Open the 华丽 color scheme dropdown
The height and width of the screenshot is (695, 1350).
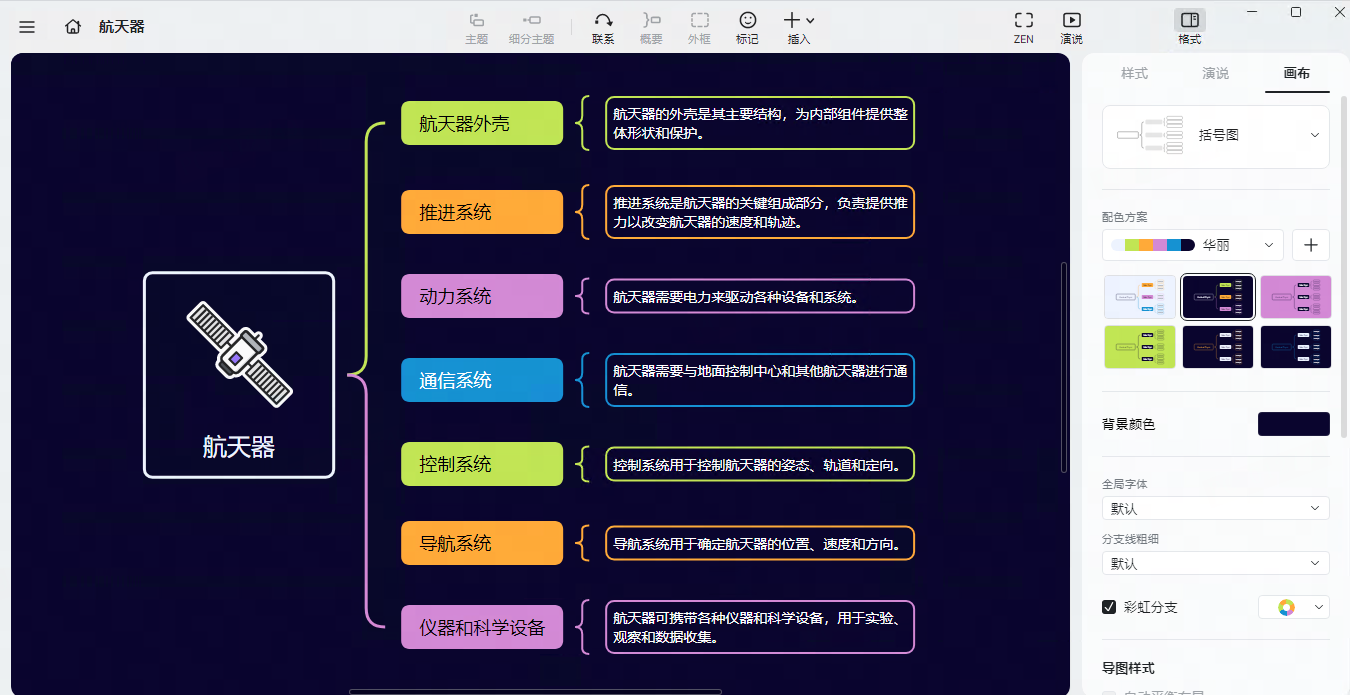pos(1193,245)
